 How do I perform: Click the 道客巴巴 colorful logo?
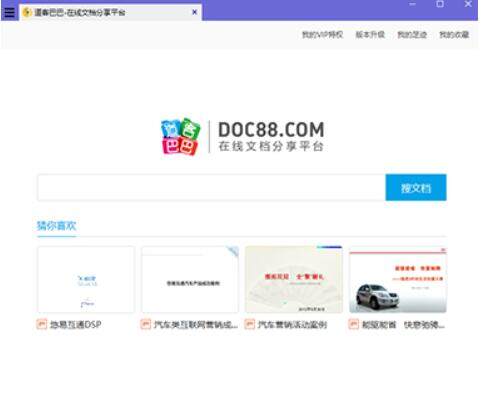[x=181, y=137]
